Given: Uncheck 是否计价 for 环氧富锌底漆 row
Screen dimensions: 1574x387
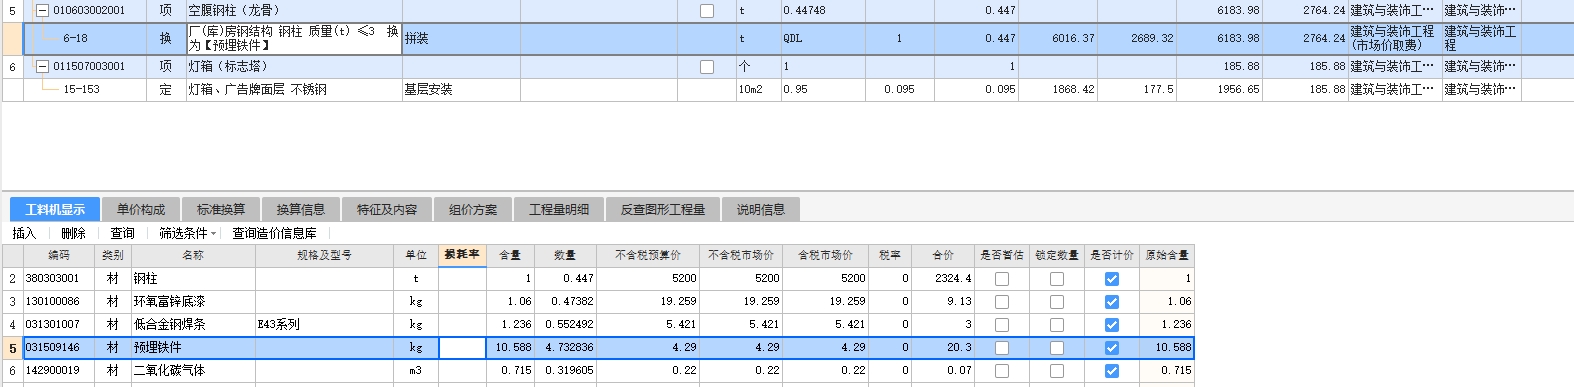Looking at the screenshot, I should 1112,302.
